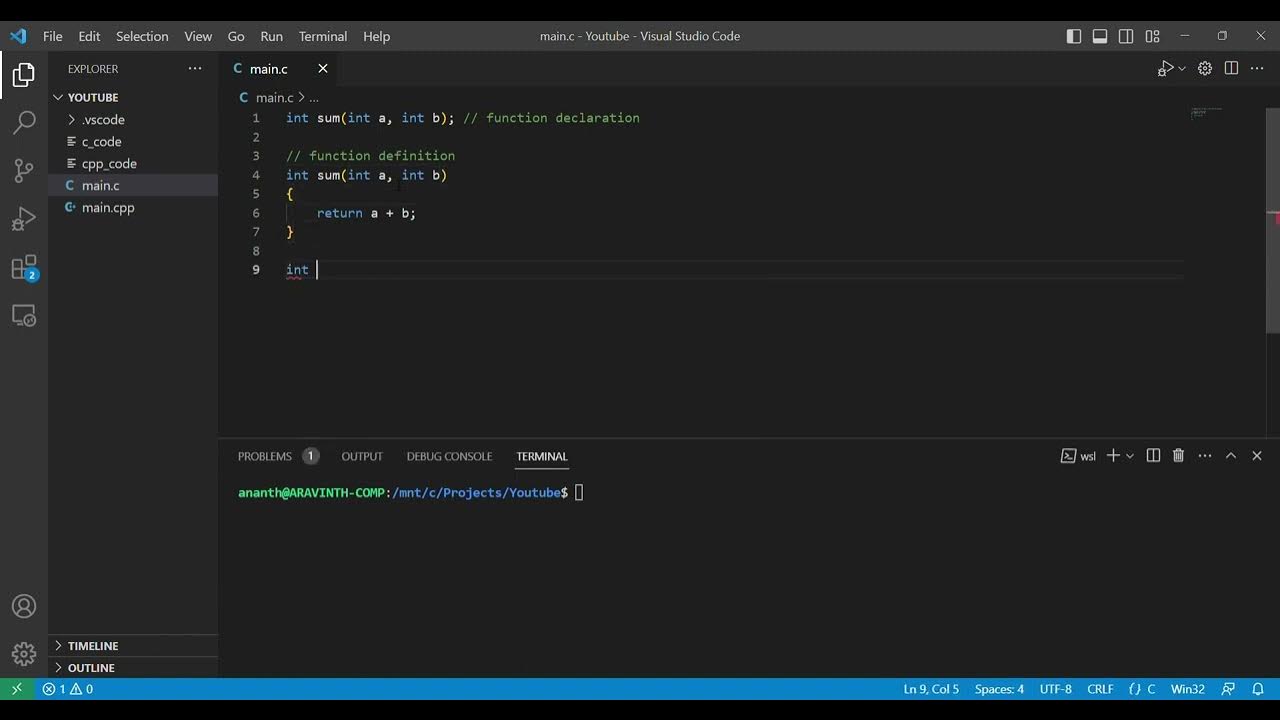Toggle the bottom panel layout button
Image resolution: width=1280 pixels, height=720 pixels.
pyautogui.click(x=1100, y=36)
